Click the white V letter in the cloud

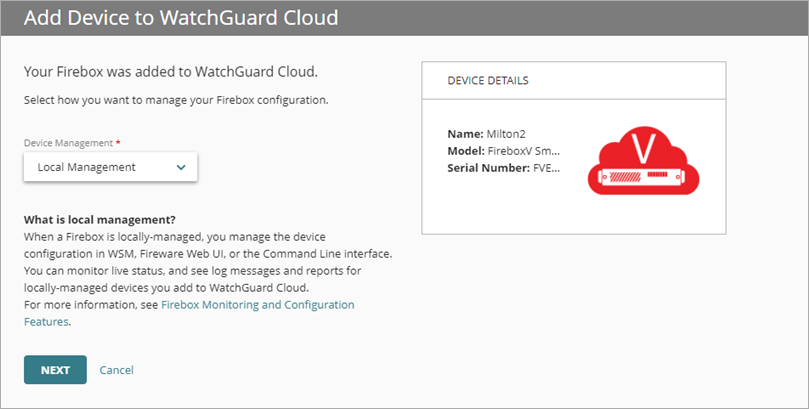pyautogui.click(x=645, y=150)
